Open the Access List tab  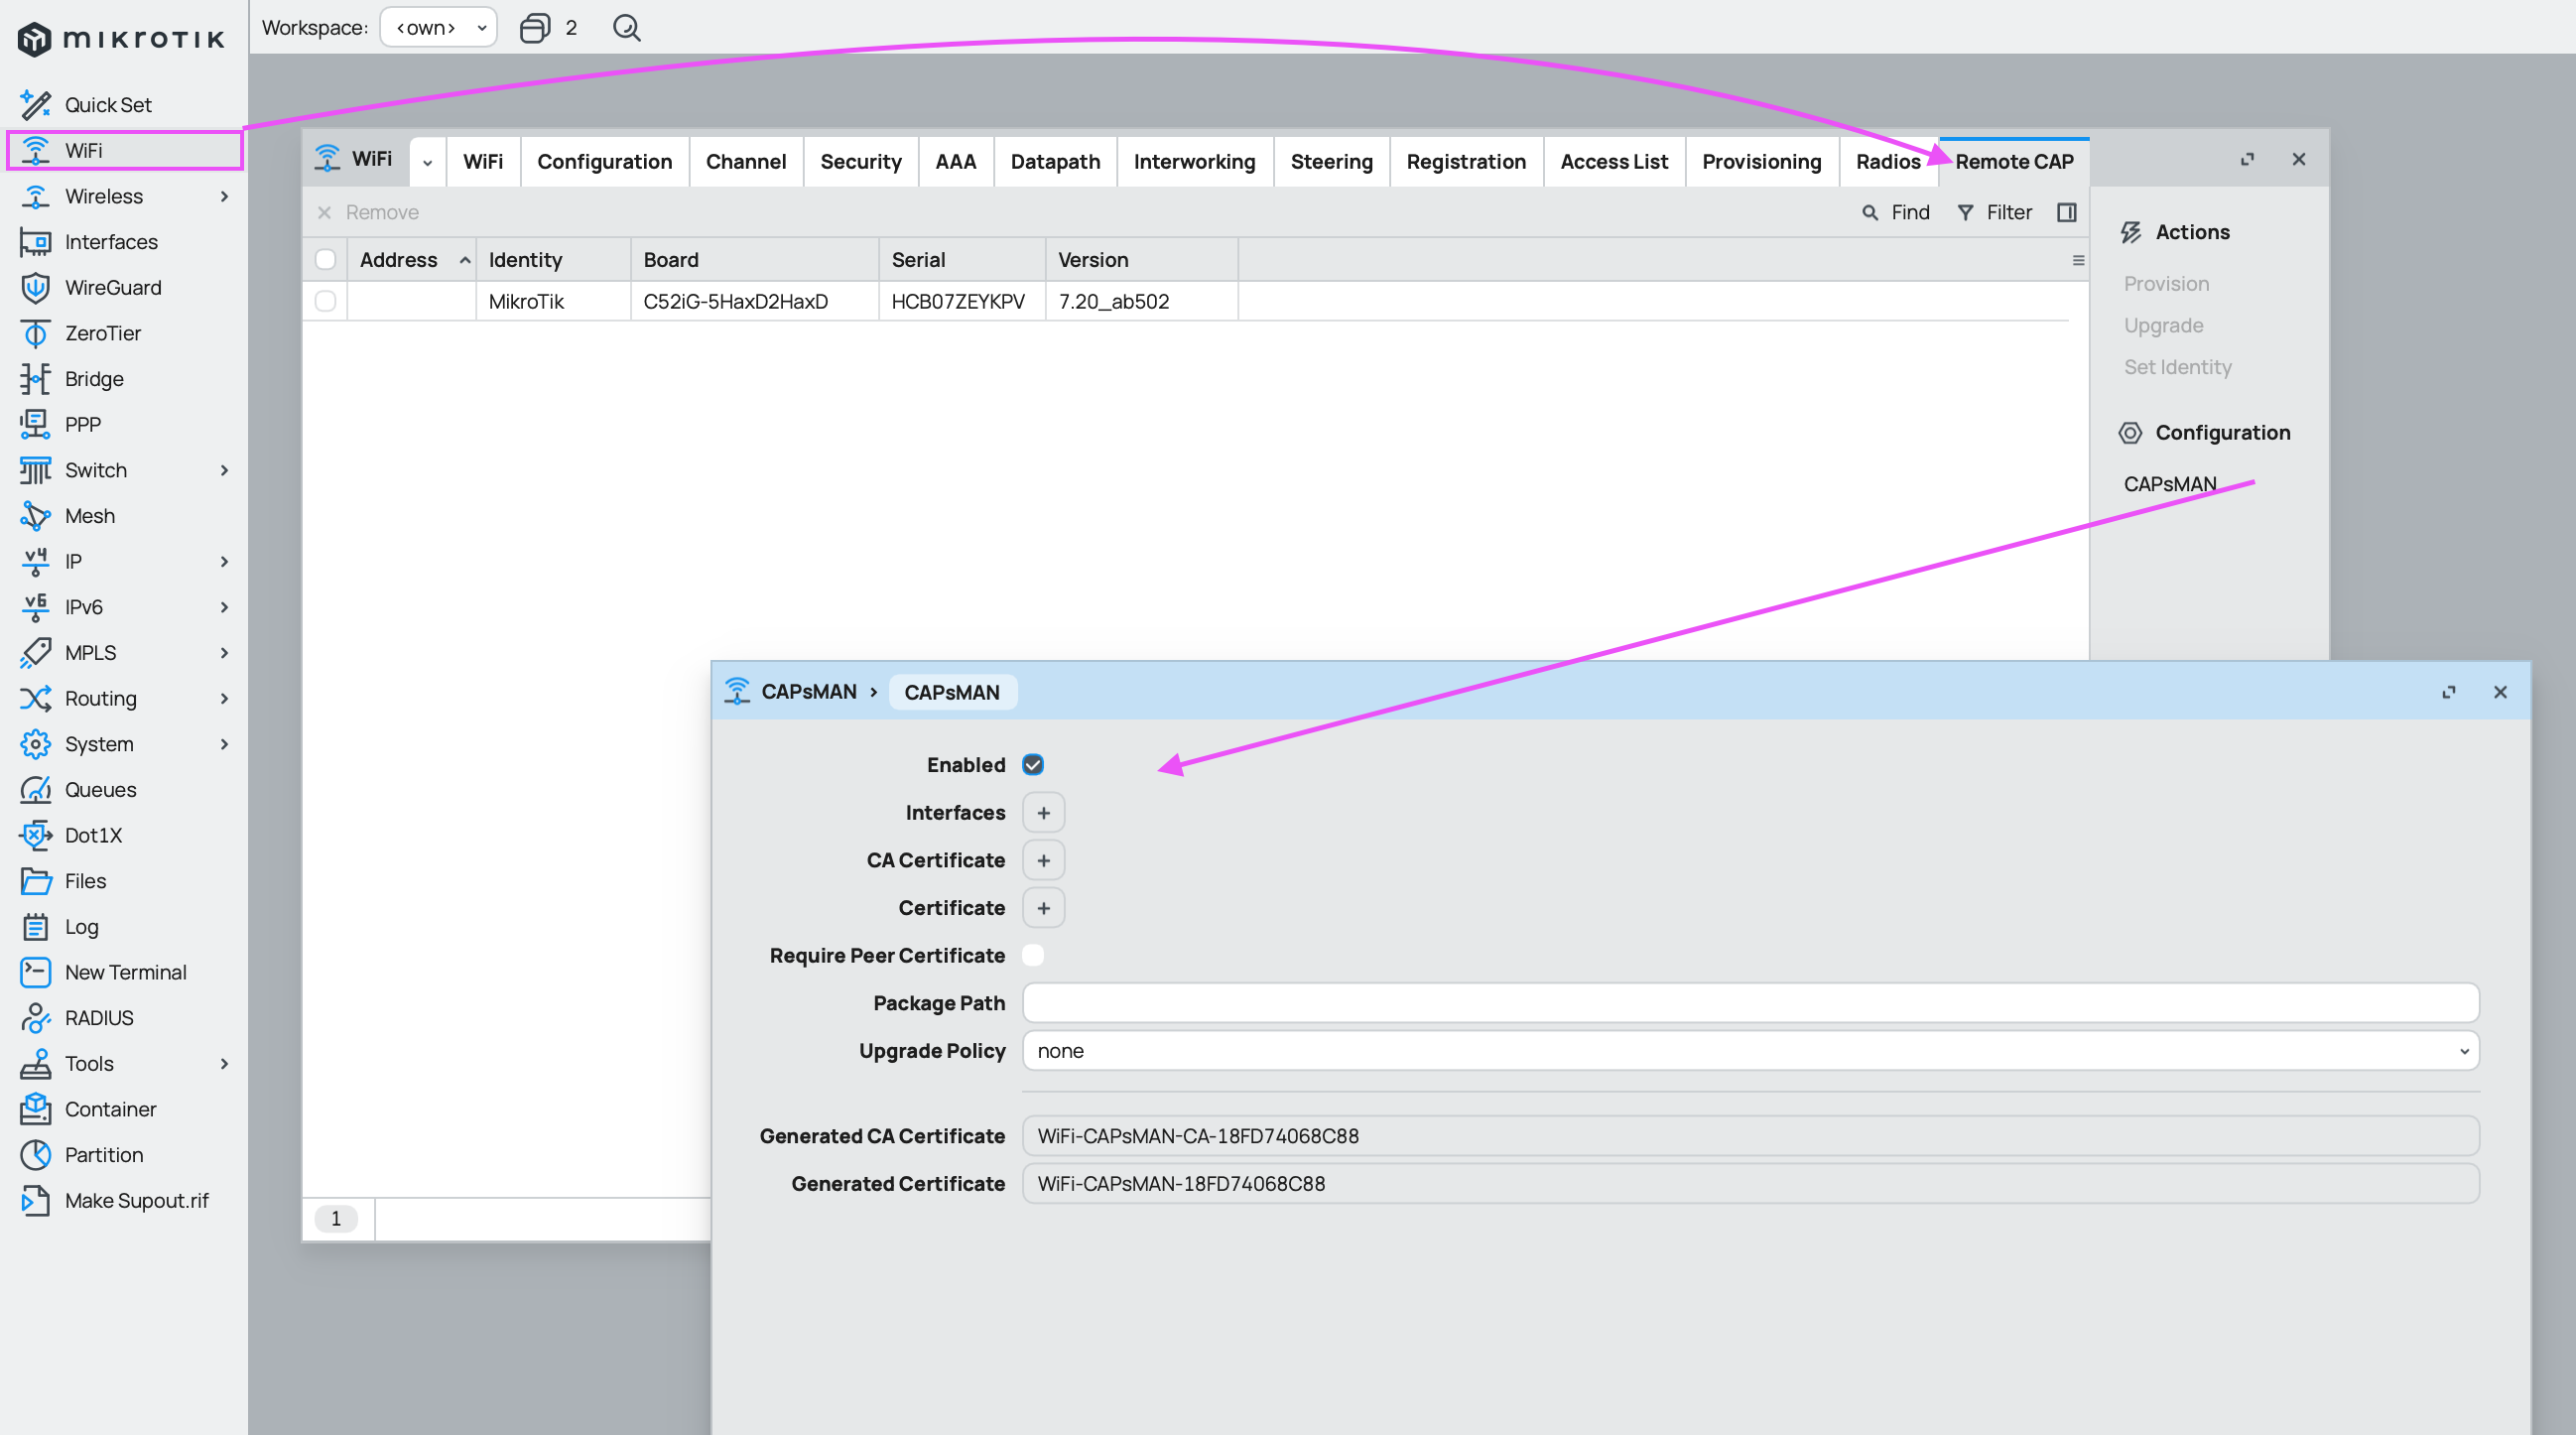1613,162
